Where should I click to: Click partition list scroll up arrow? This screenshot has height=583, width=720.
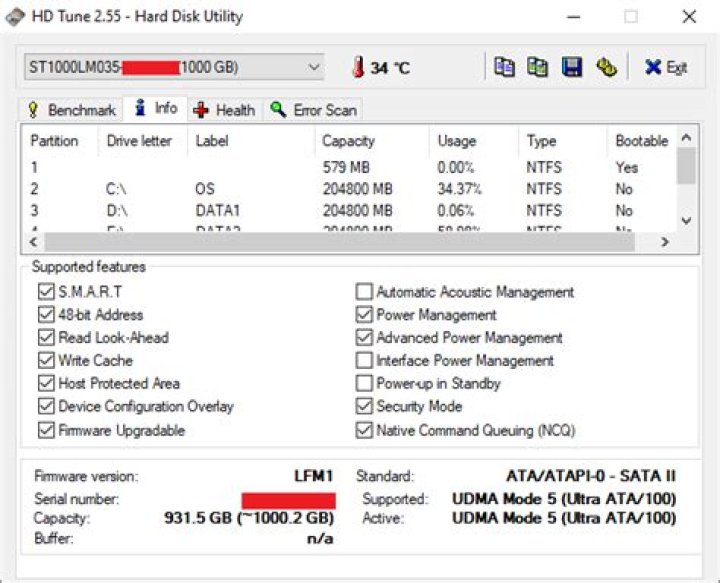pos(686,137)
